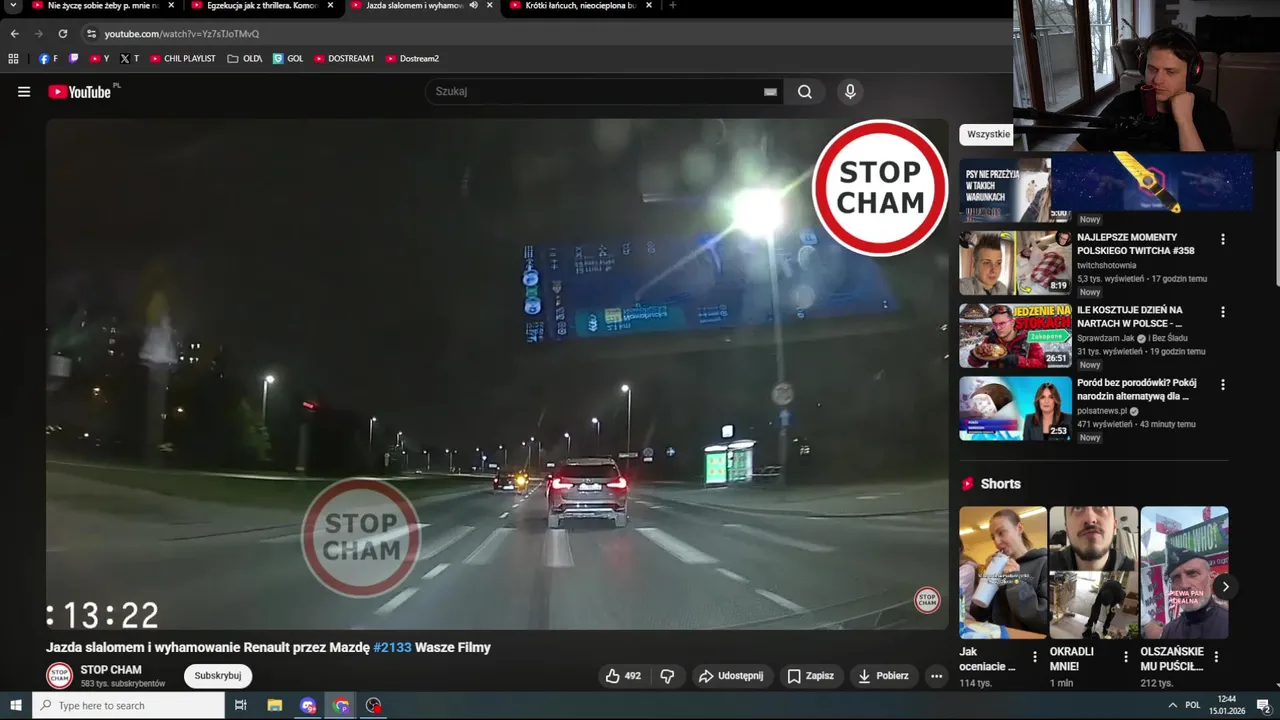Click the STOP CHAM channel avatar below the video
Viewport: 1280px width, 720px height.
[x=60, y=675]
